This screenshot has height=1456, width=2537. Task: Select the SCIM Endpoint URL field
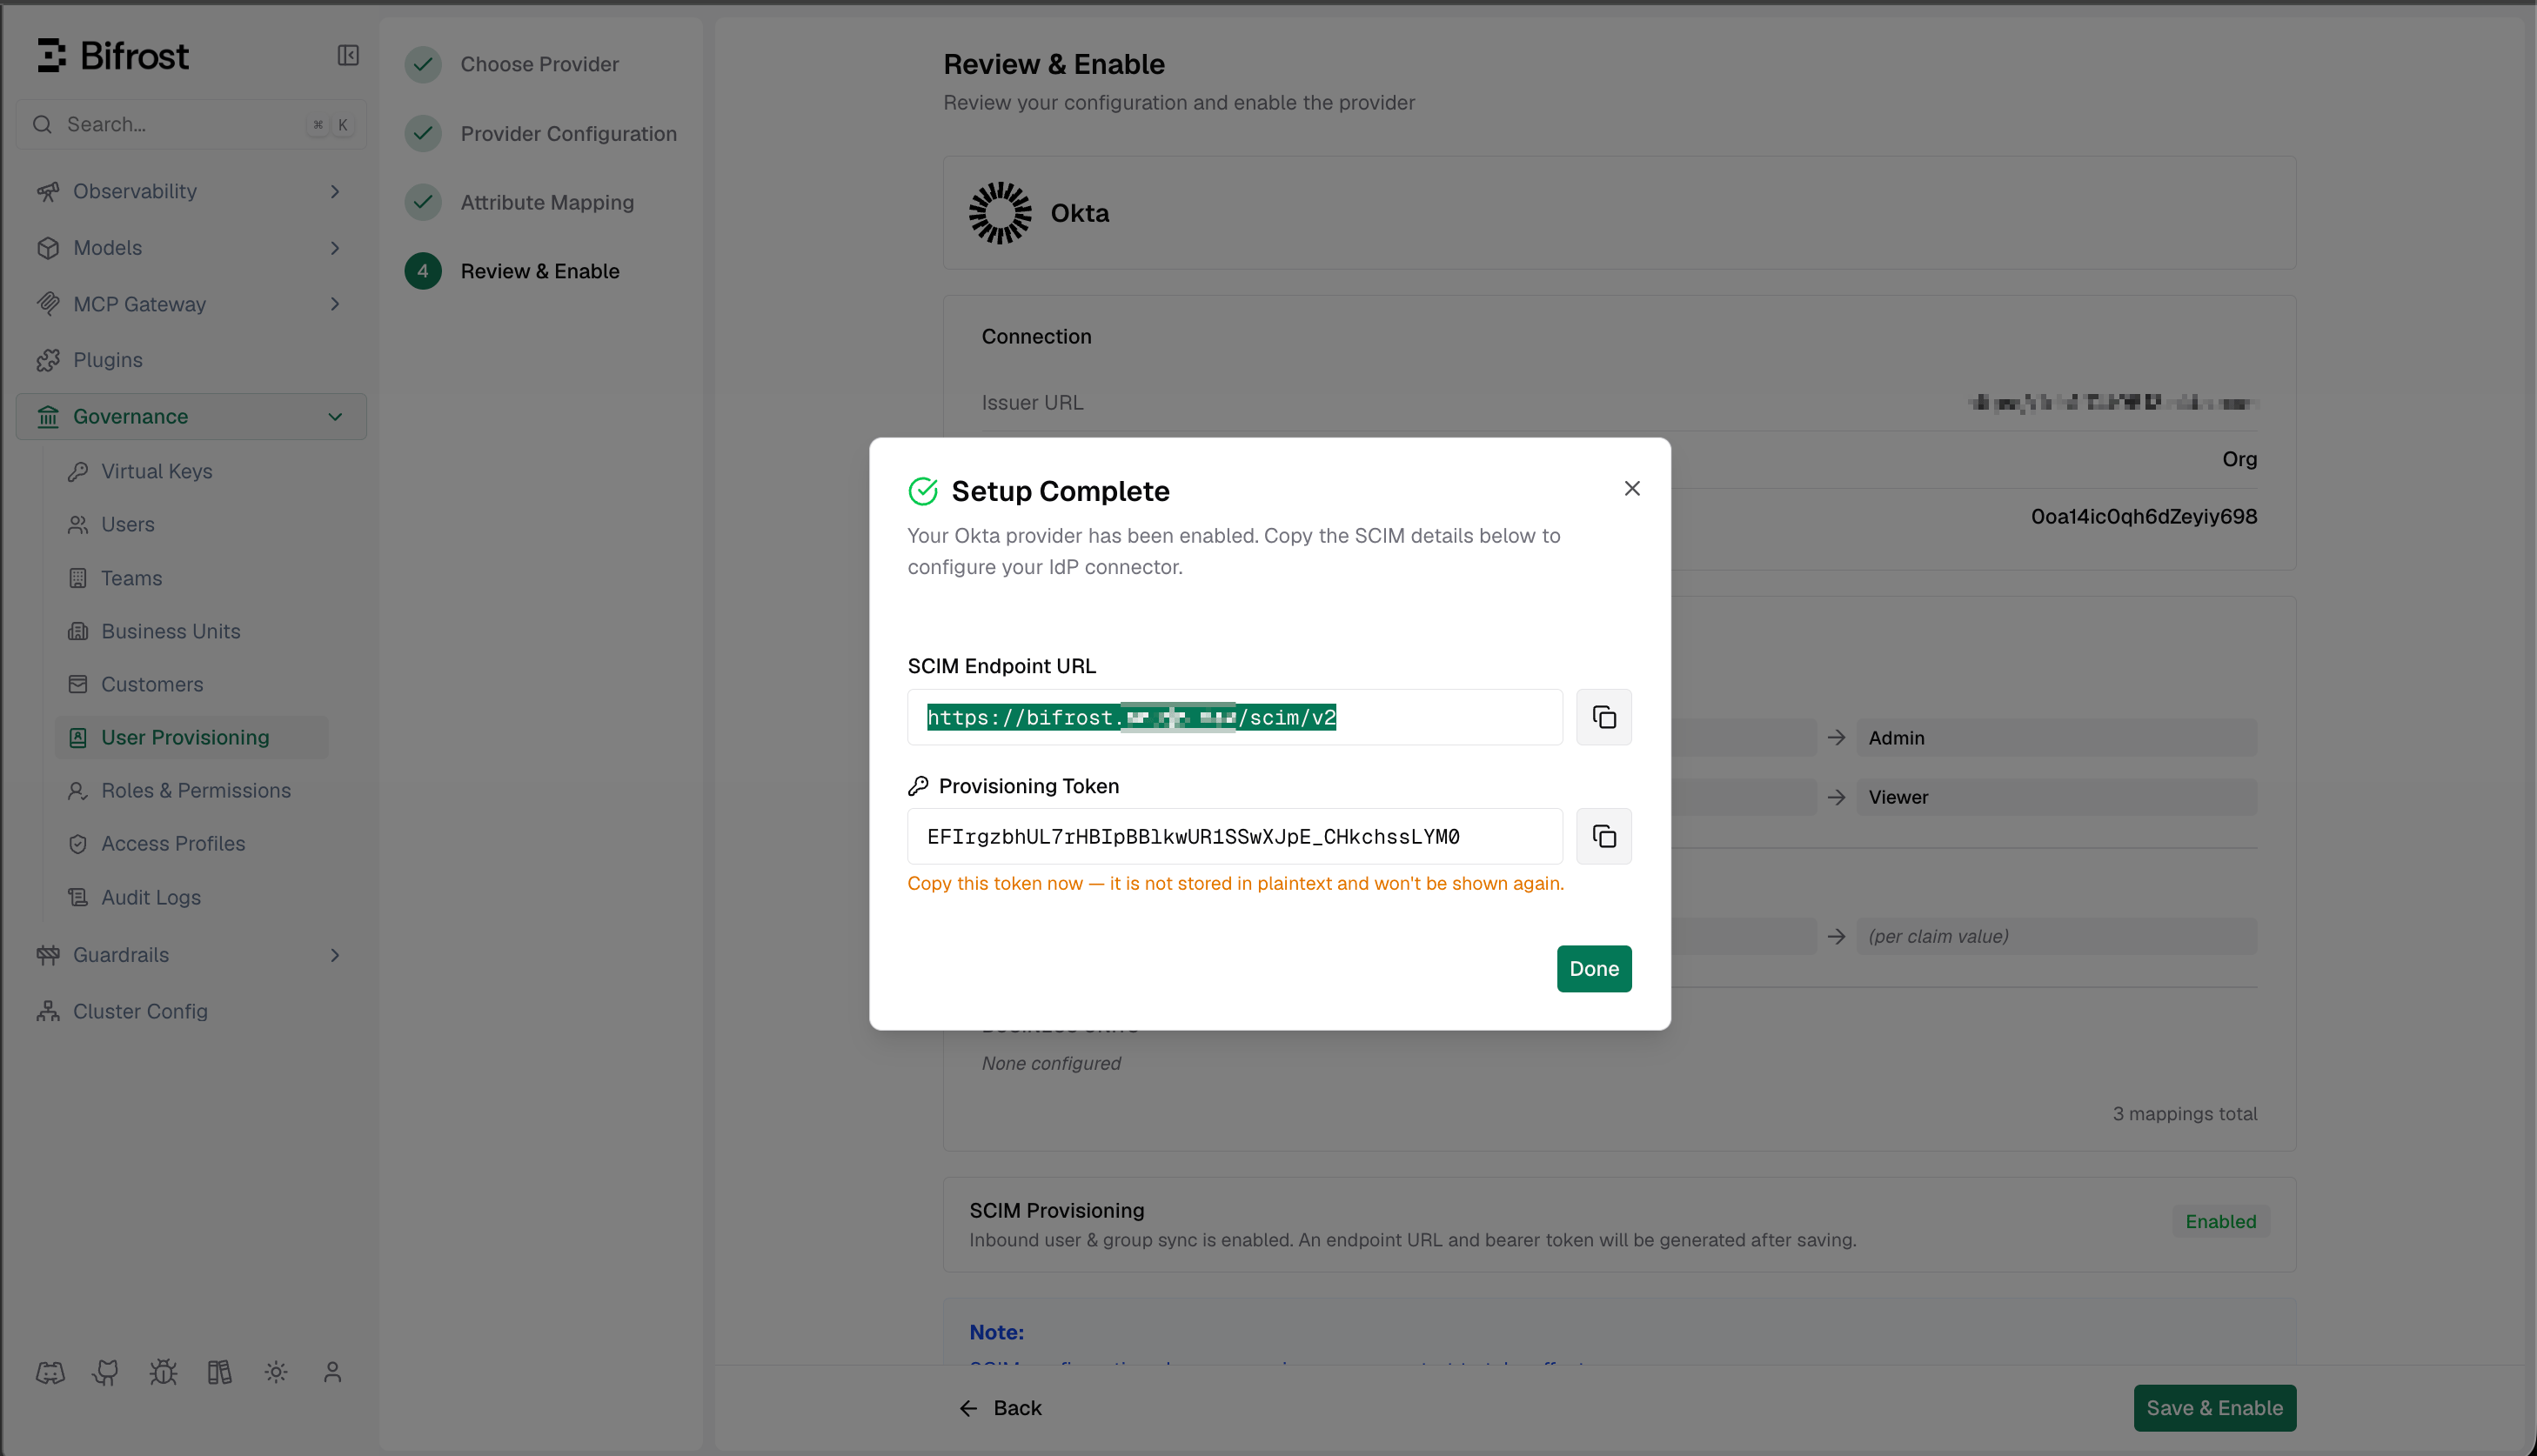click(1234, 717)
